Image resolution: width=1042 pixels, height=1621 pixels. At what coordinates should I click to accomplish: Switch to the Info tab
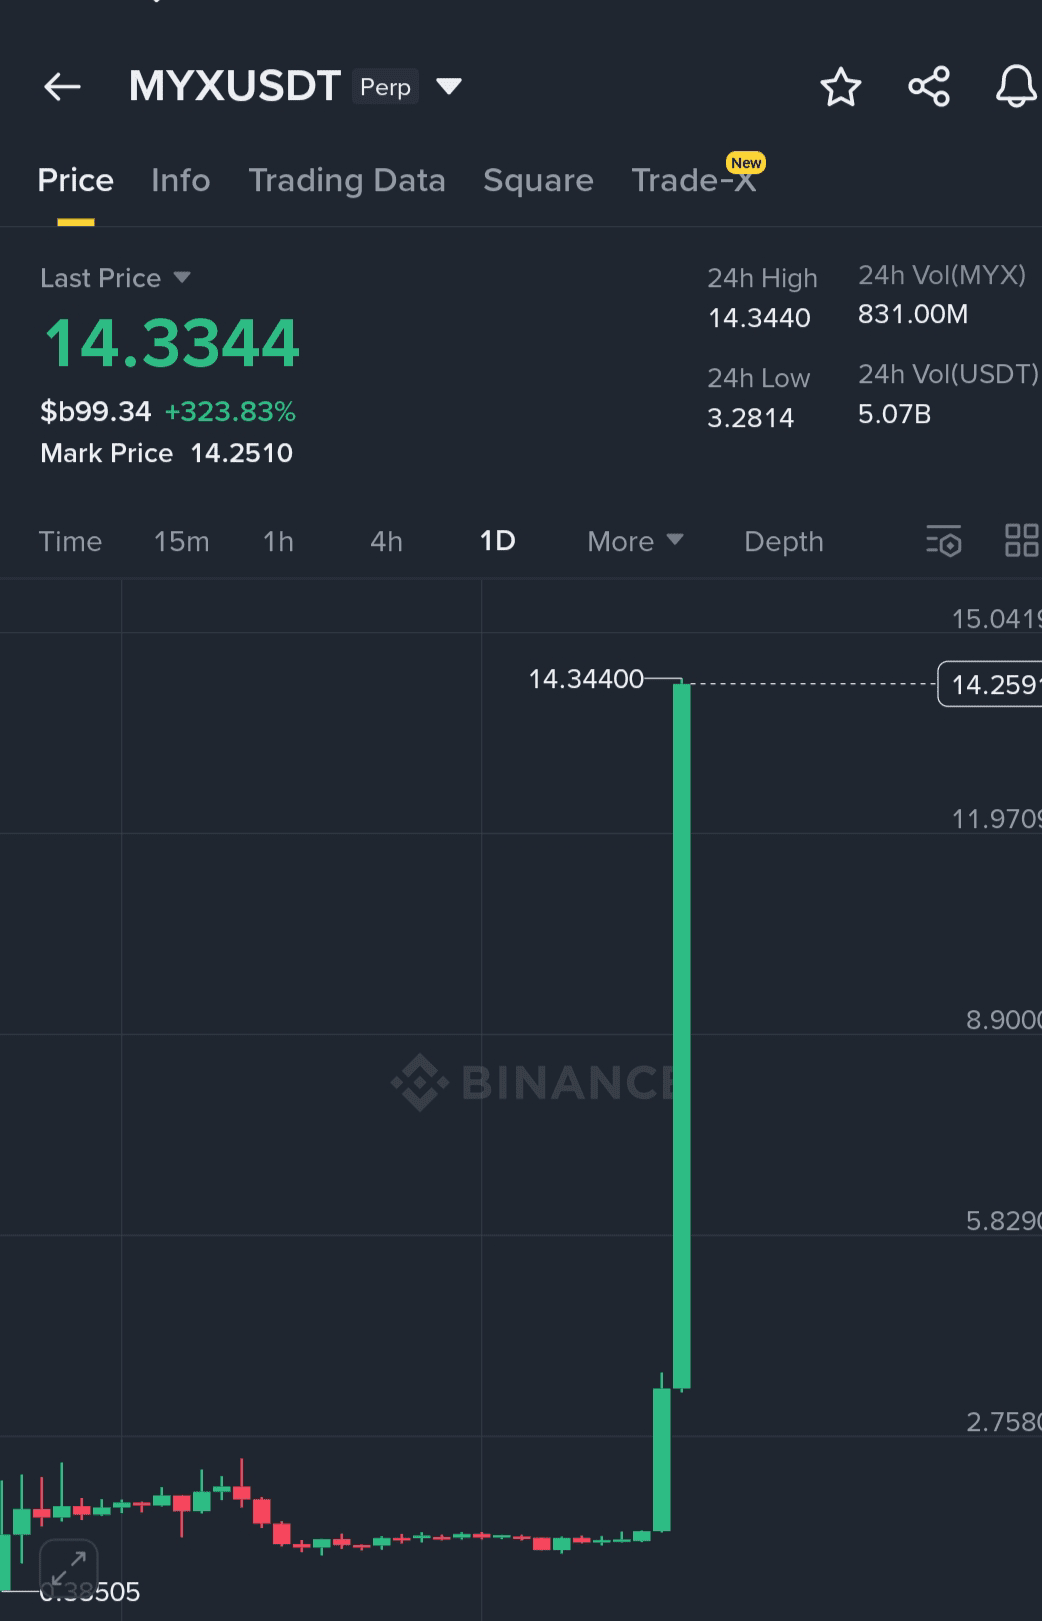point(181,180)
